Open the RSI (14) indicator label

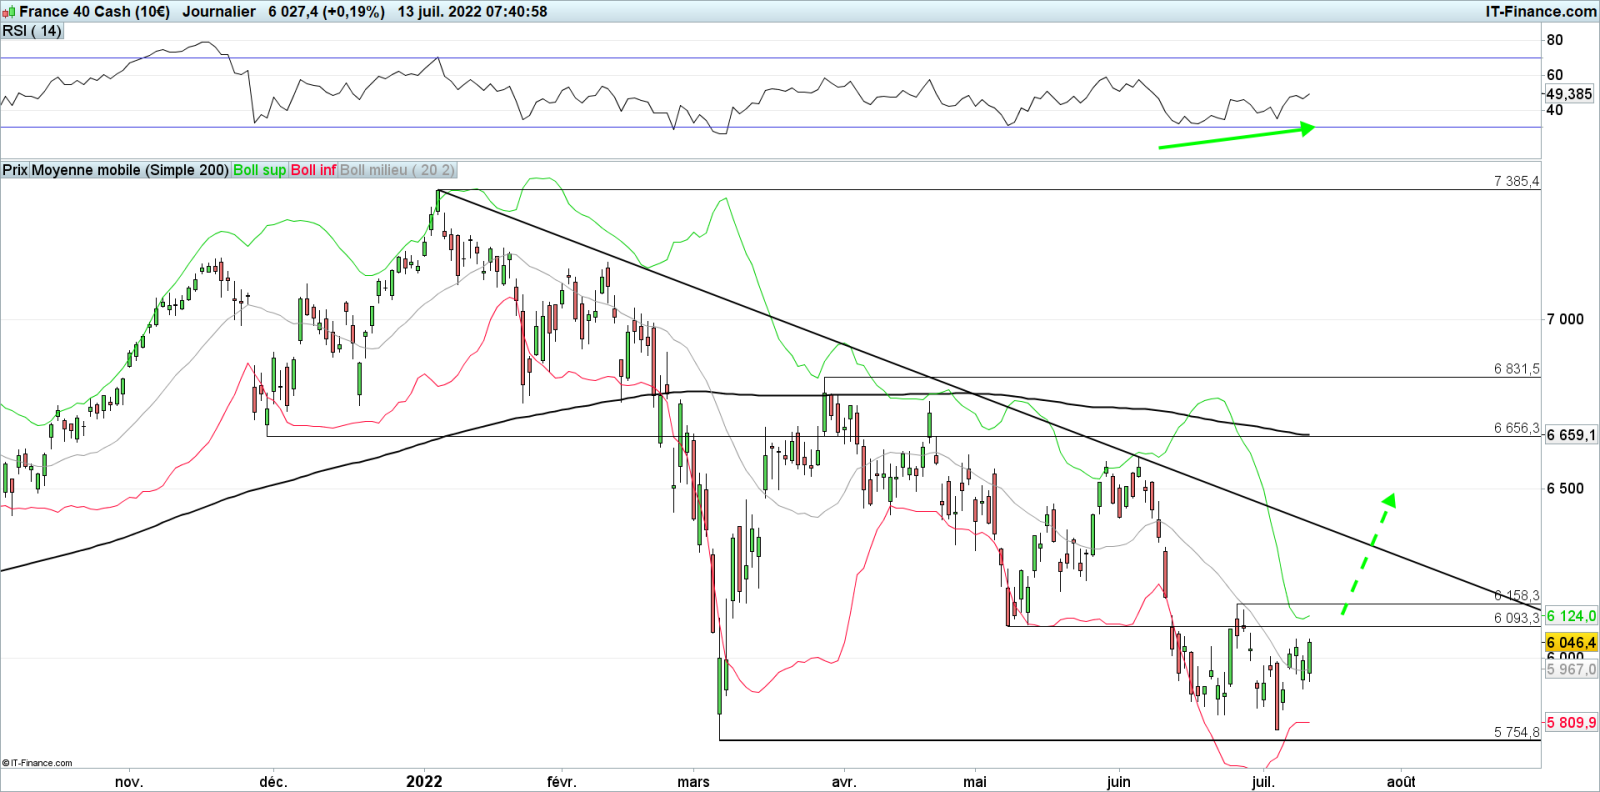click(32, 31)
